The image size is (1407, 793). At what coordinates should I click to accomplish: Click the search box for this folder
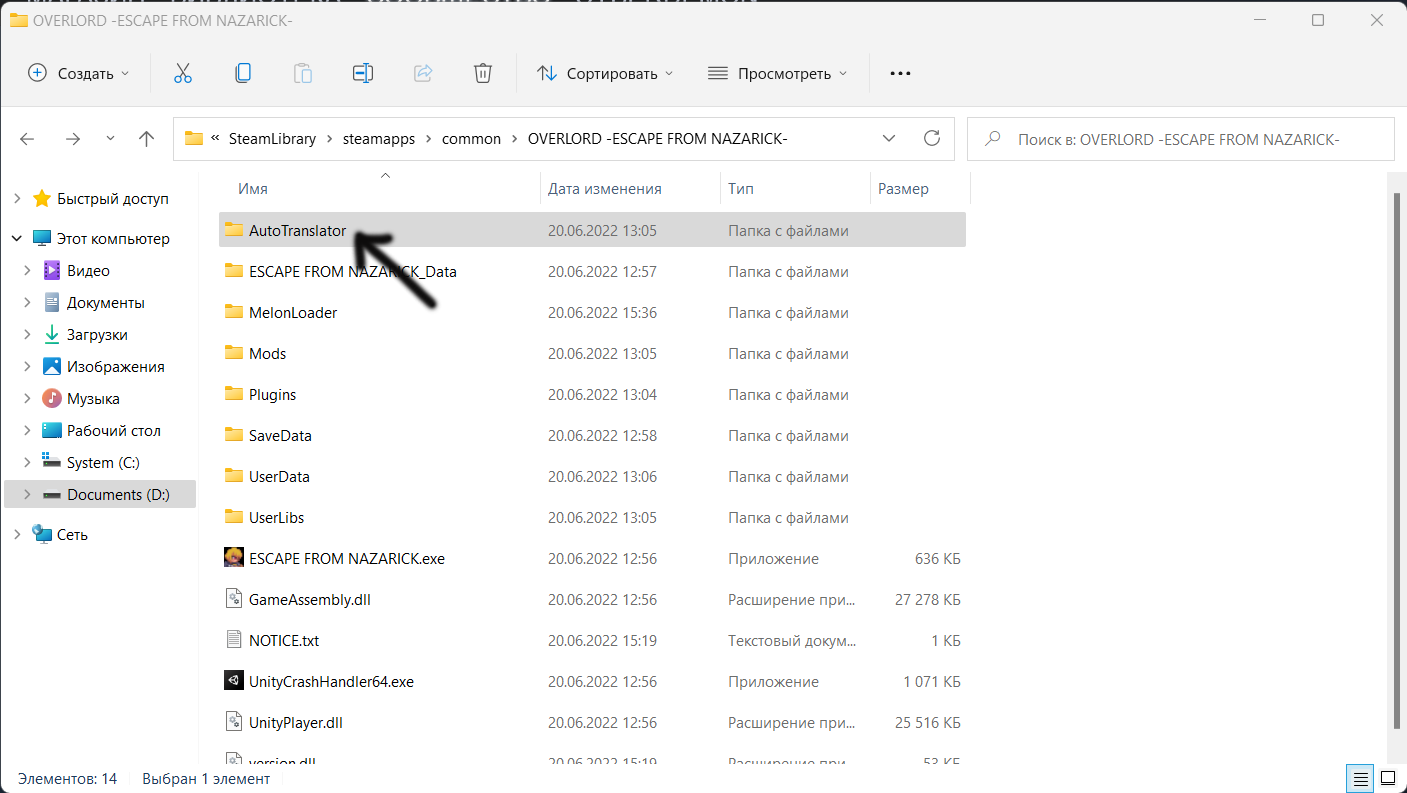coord(1181,139)
